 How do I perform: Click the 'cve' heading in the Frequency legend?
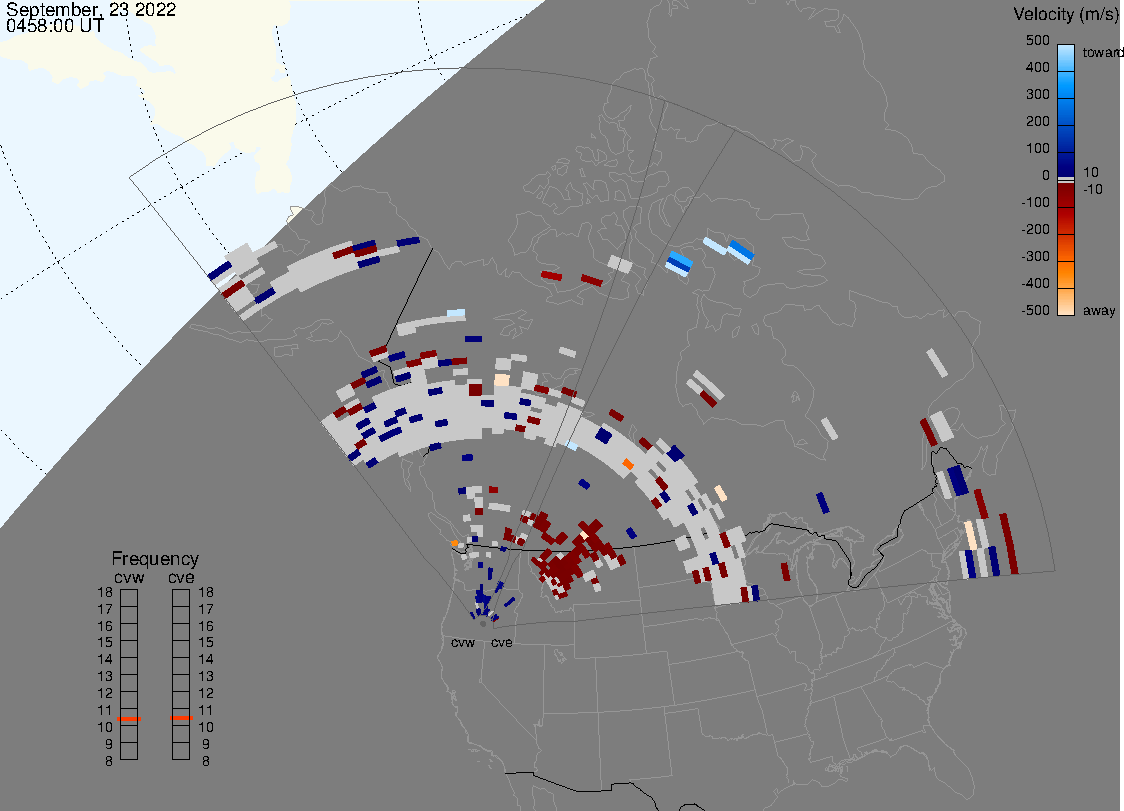(x=181, y=577)
